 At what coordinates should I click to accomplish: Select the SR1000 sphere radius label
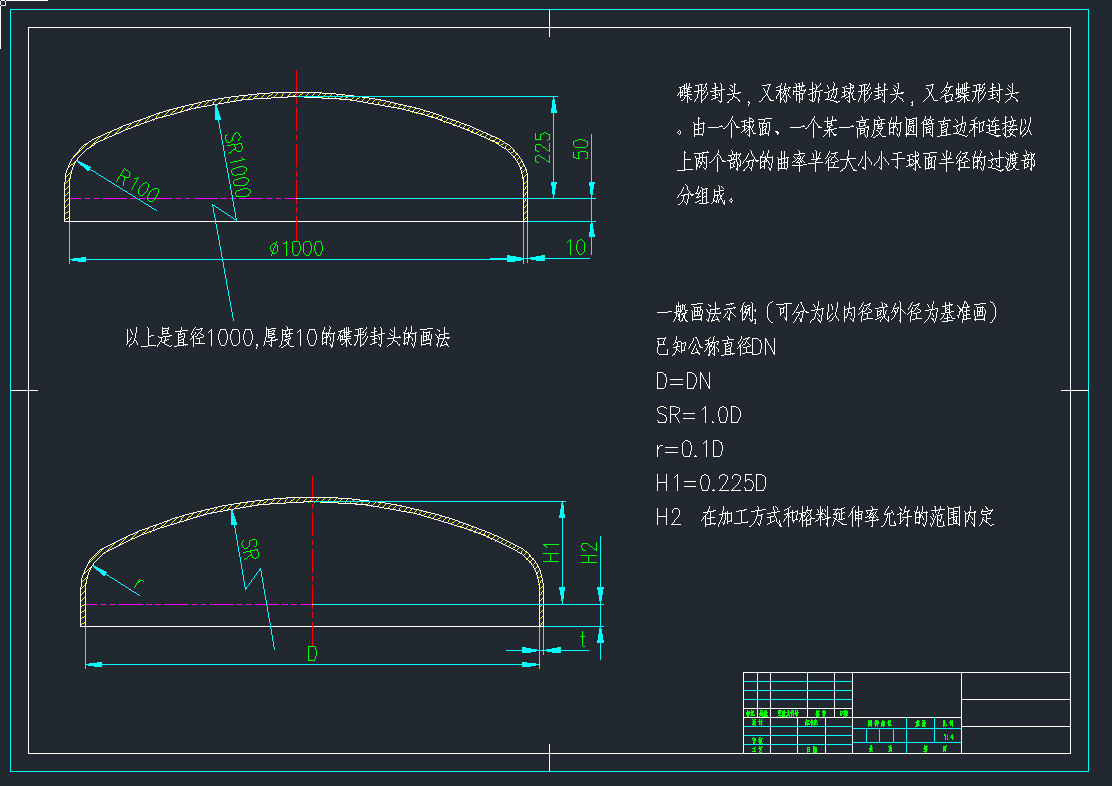pyautogui.click(x=238, y=164)
